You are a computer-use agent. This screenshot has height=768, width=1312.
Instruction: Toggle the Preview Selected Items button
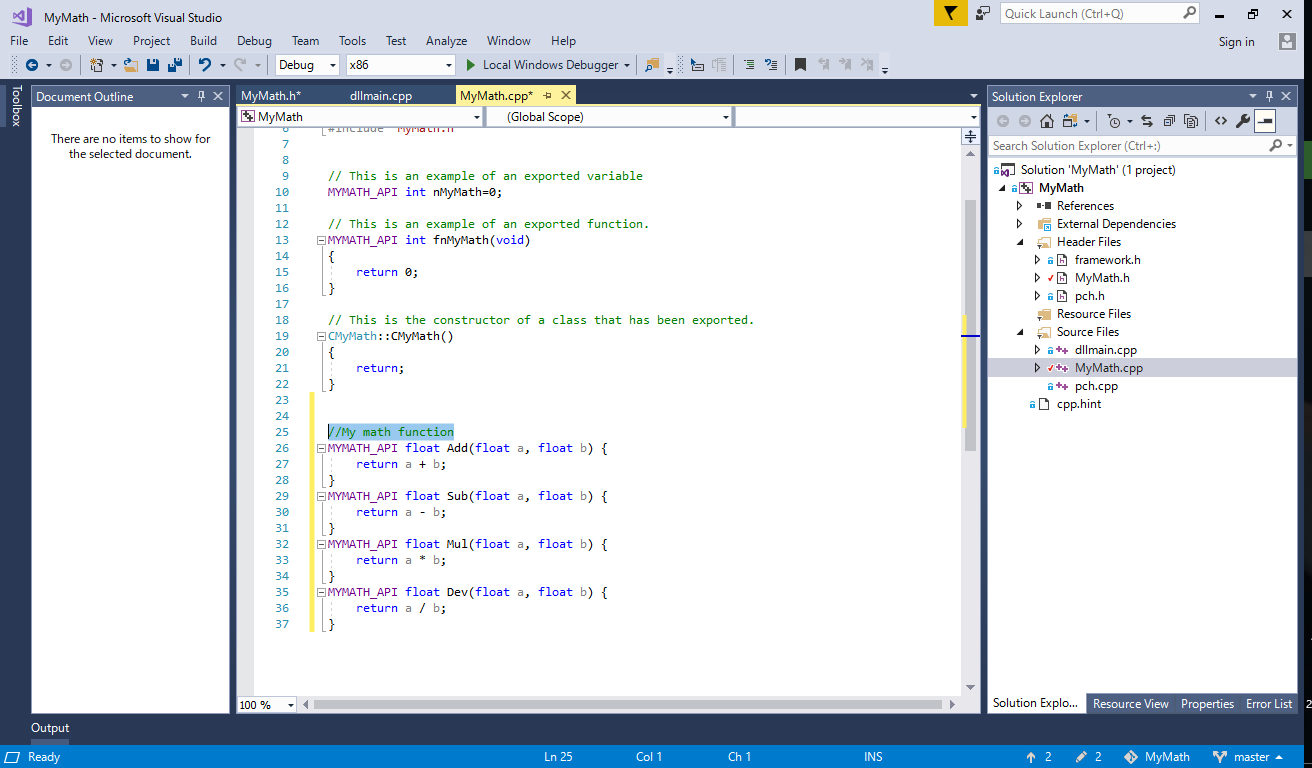point(1265,120)
